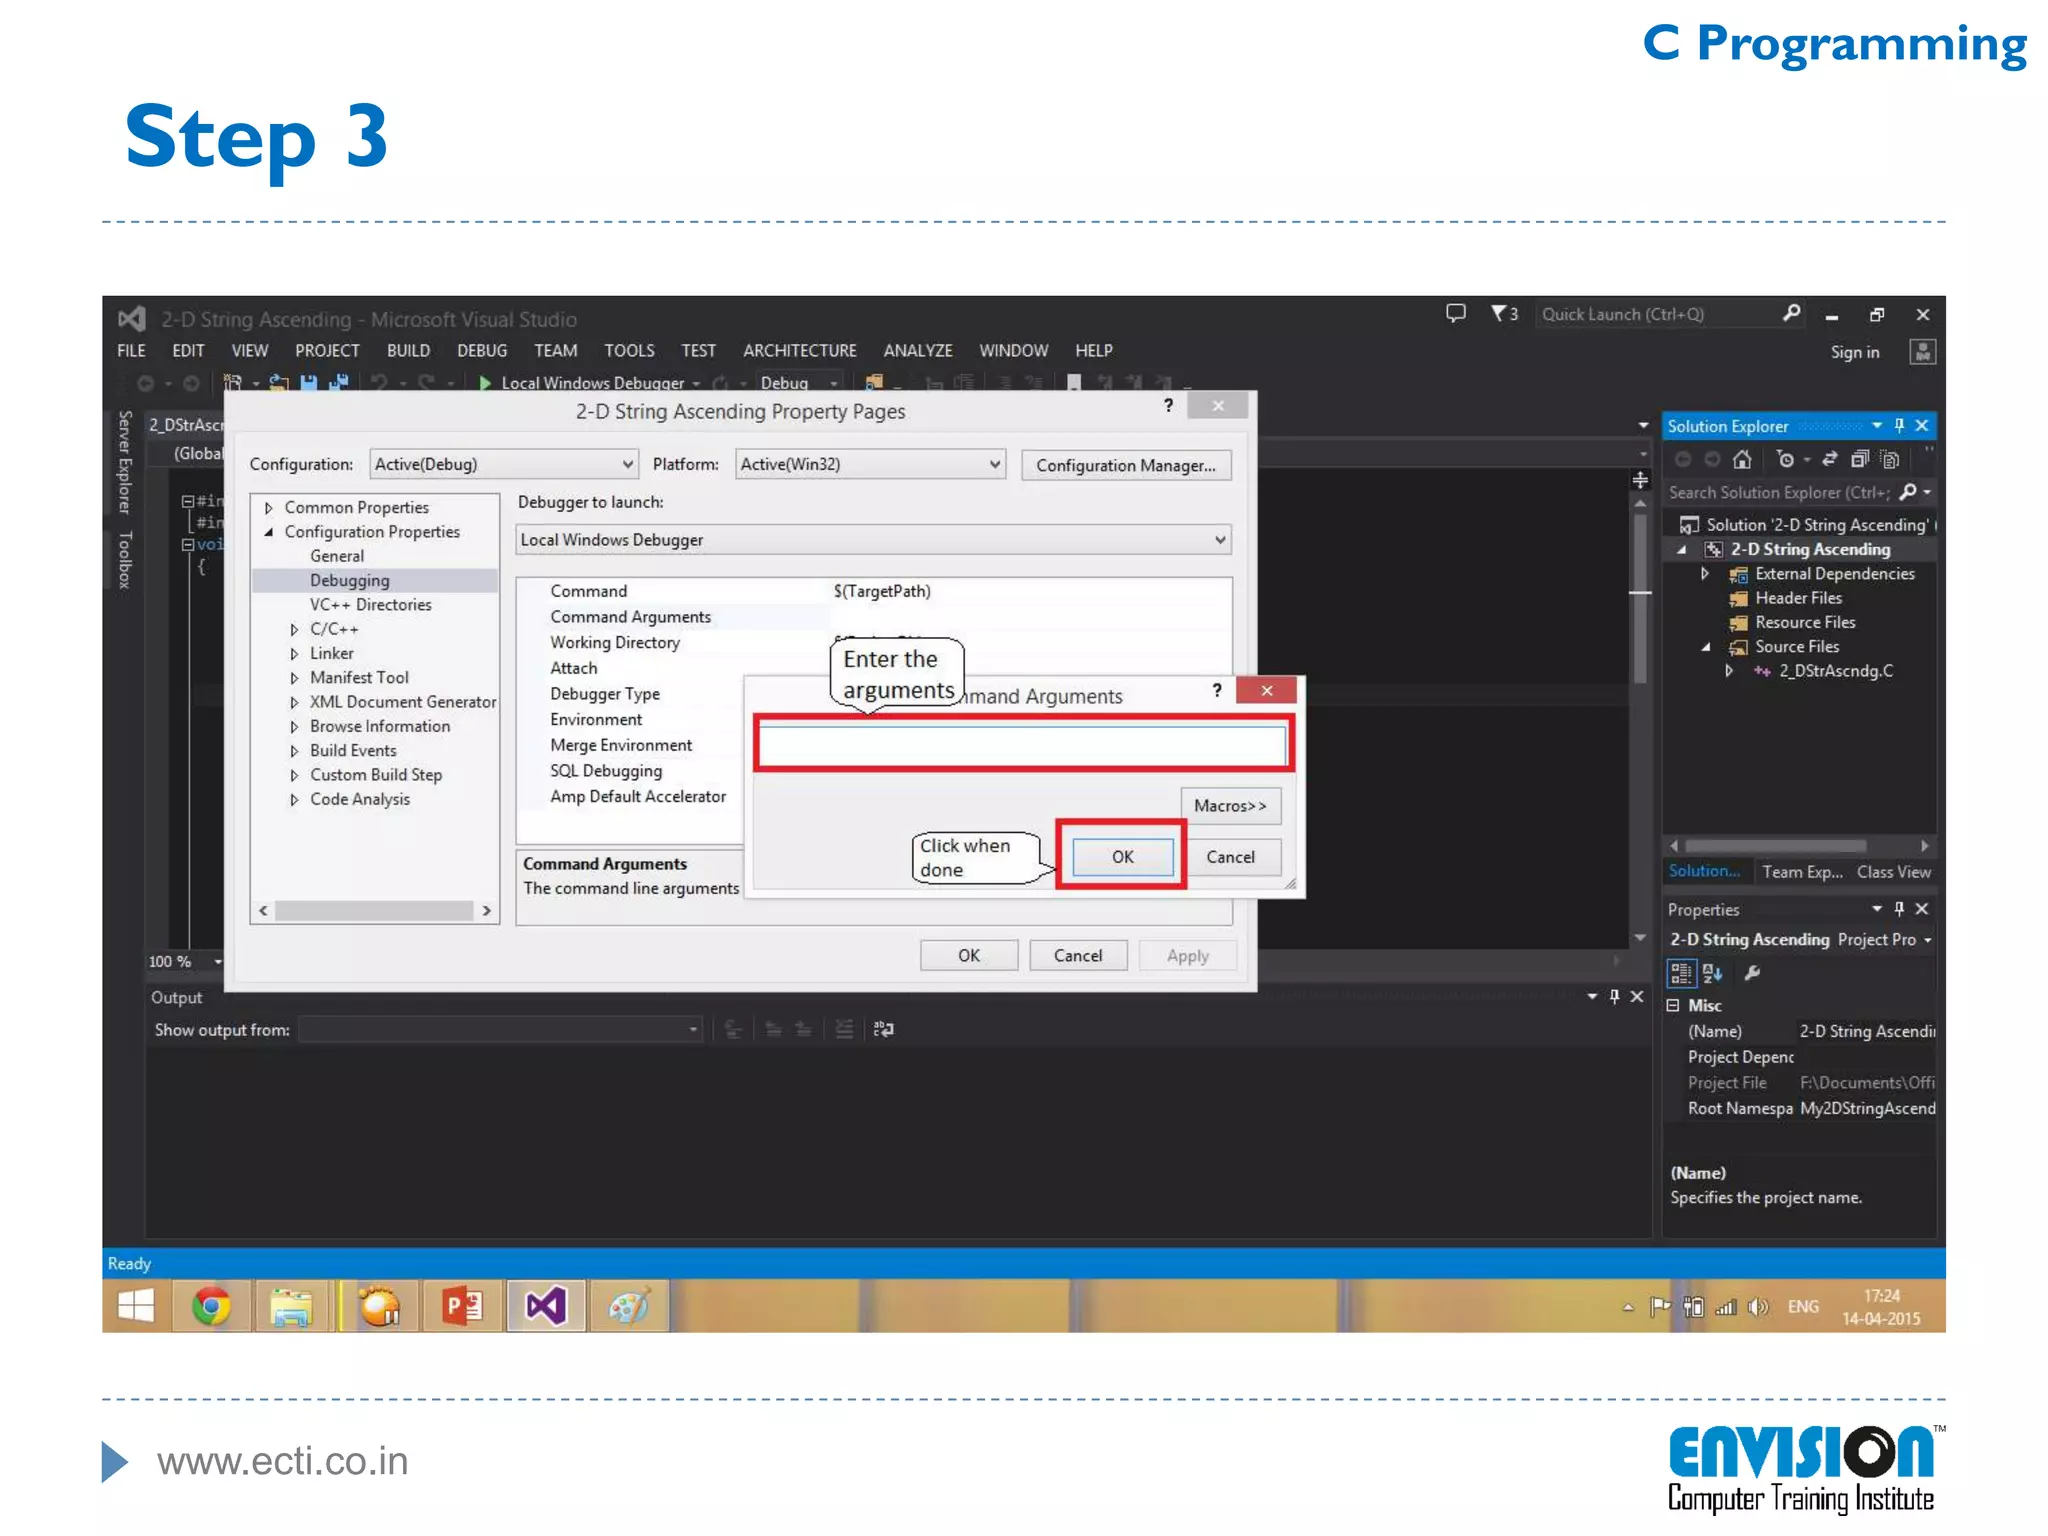Click the Save All icon in the toolbar
The width and height of the screenshot is (2048, 1536).
tap(339, 382)
